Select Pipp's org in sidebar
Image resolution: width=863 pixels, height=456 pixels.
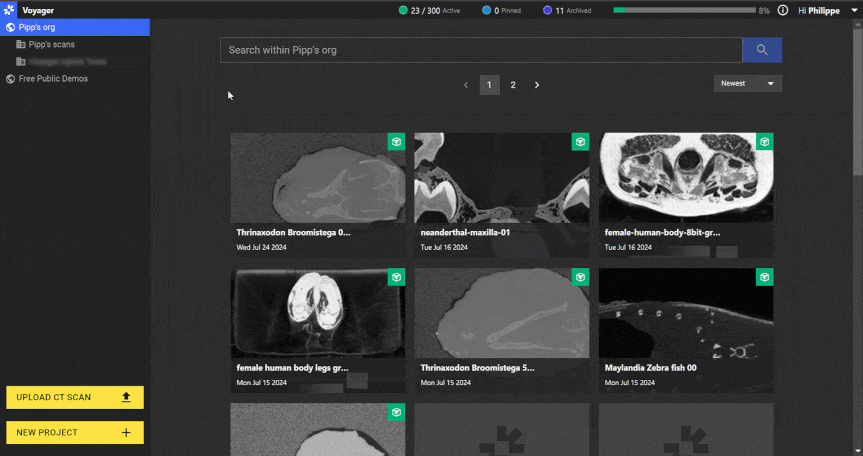coord(75,27)
